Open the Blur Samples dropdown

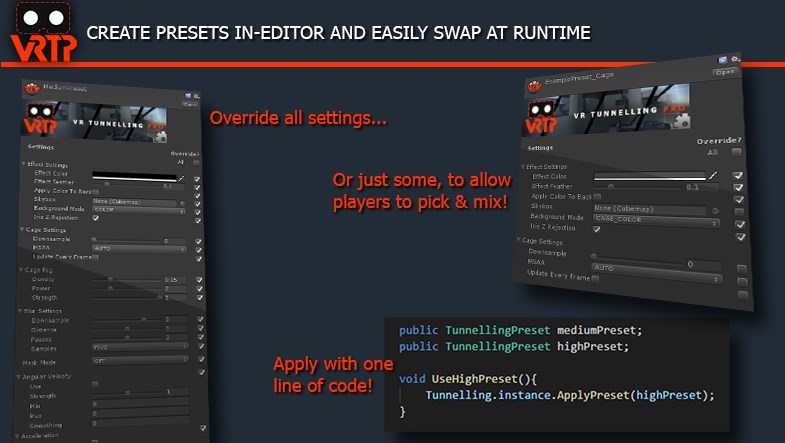[140, 346]
